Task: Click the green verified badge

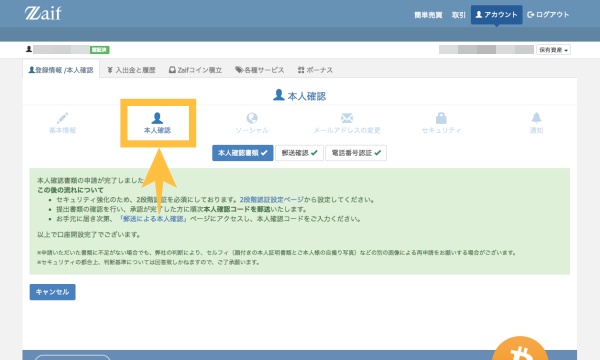Action: pyautogui.click(x=99, y=50)
